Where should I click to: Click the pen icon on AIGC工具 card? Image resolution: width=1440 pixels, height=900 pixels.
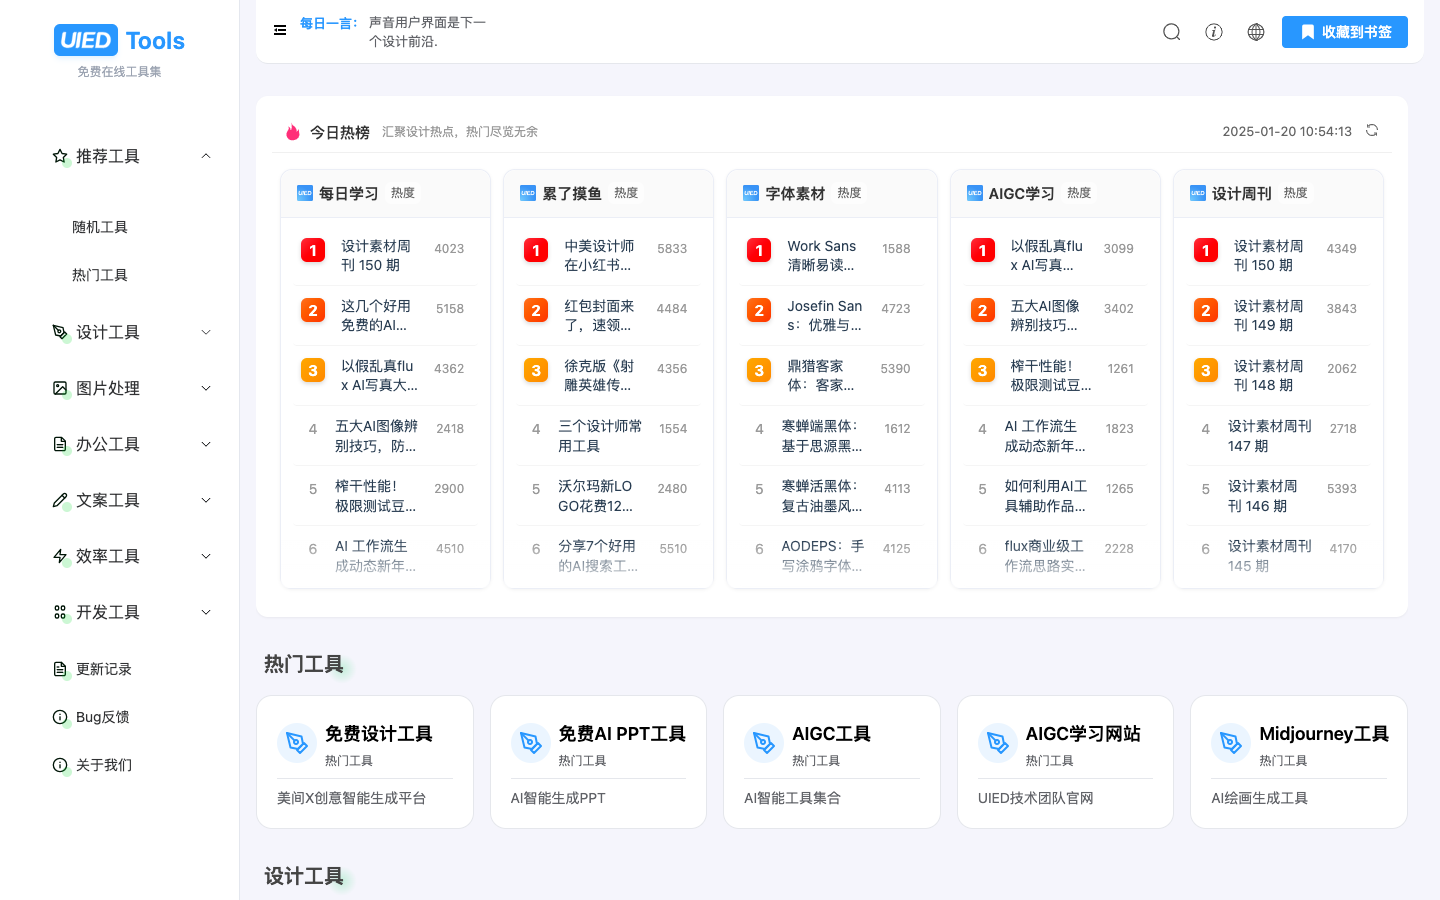click(x=764, y=743)
